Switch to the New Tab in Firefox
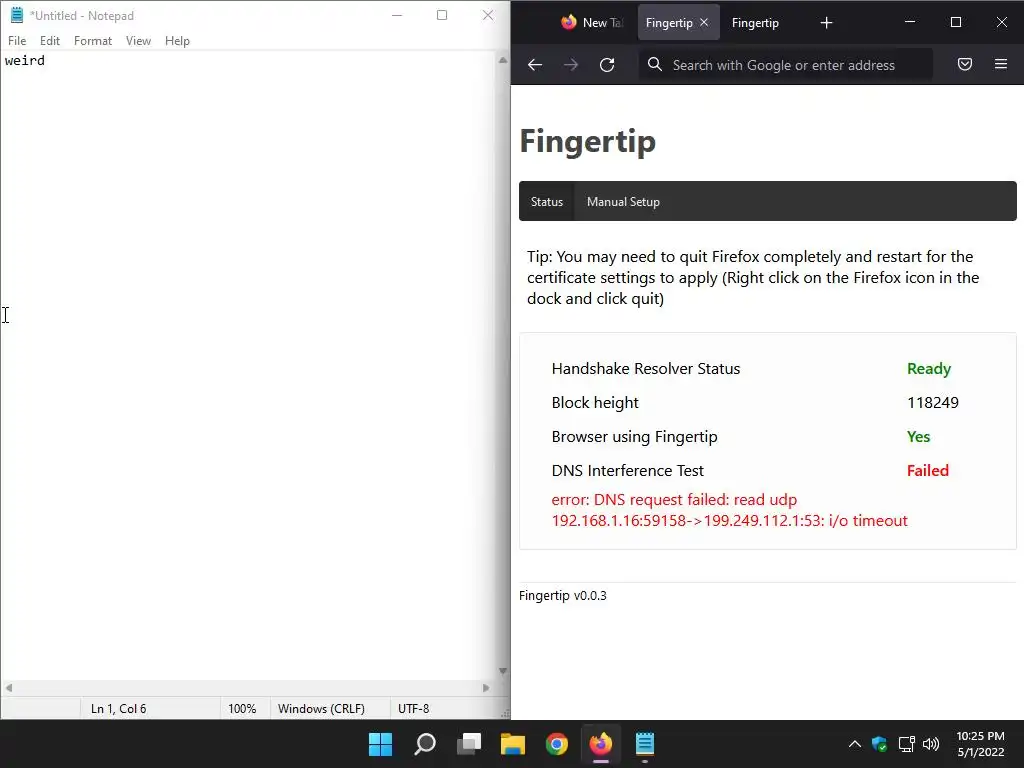The height and width of the screenshot is (768, 1024). click(592, 22)
